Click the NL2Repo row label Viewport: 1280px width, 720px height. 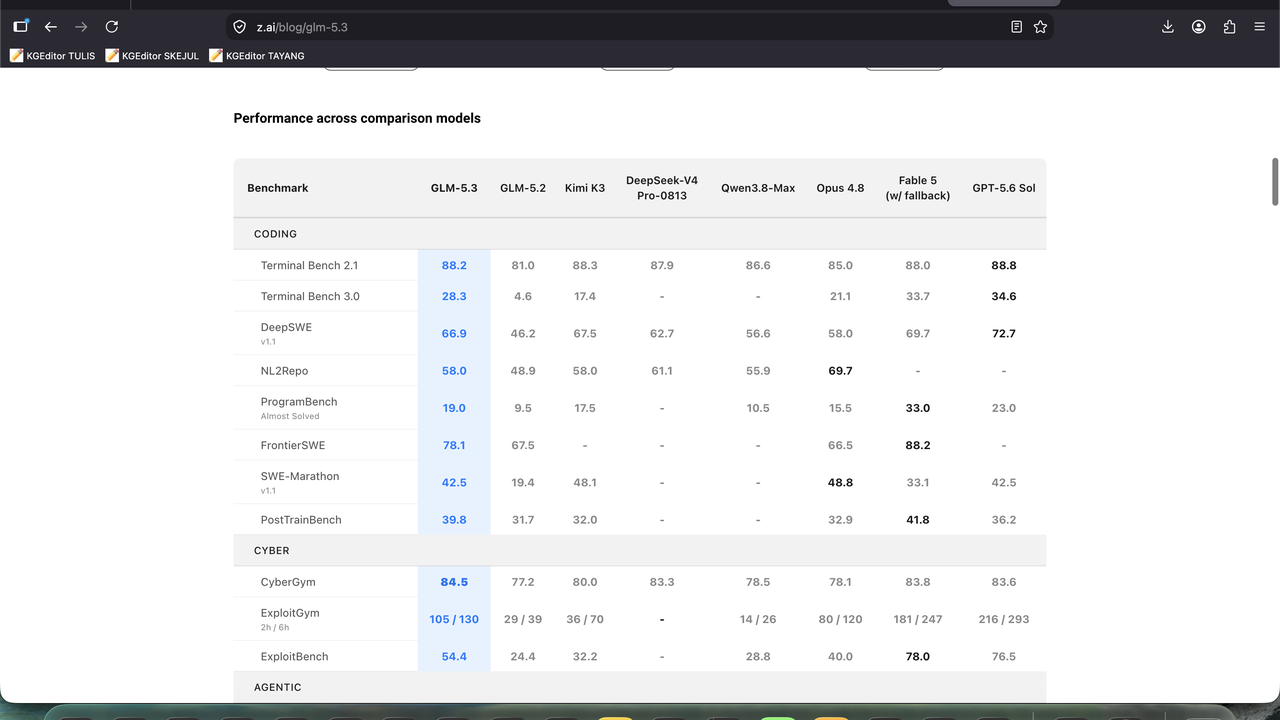(x=284, y=371)
